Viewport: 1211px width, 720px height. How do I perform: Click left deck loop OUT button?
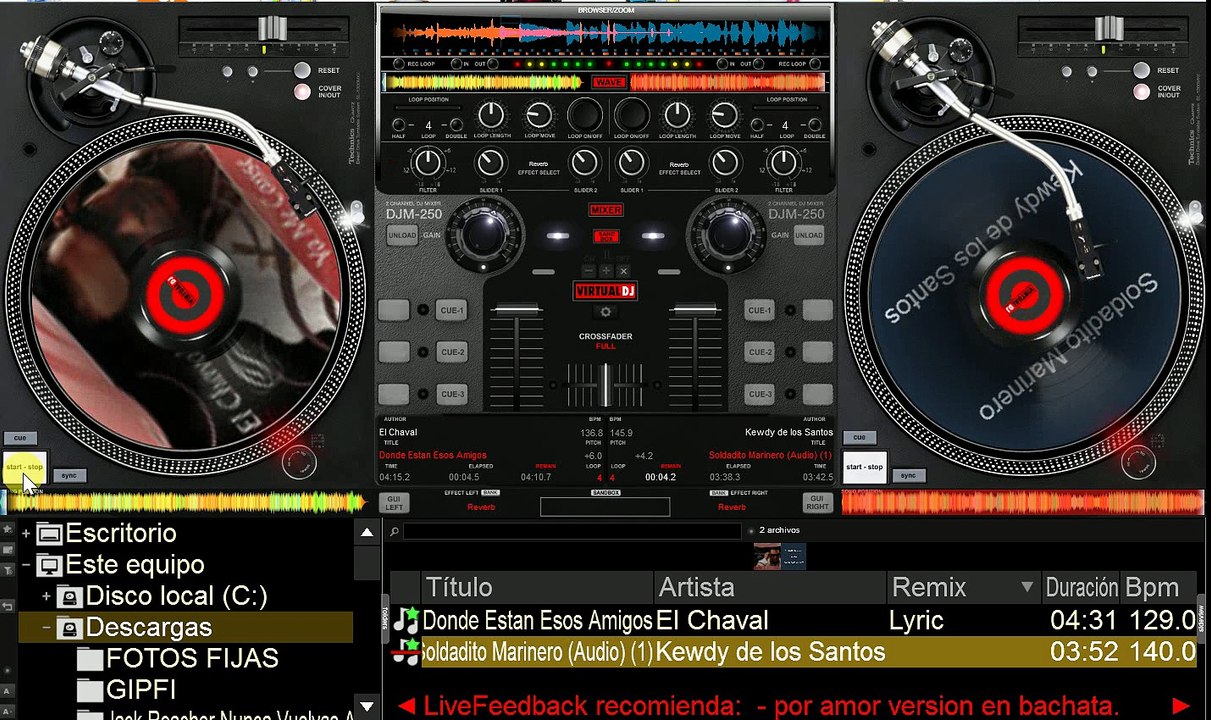tap(495, 64)
